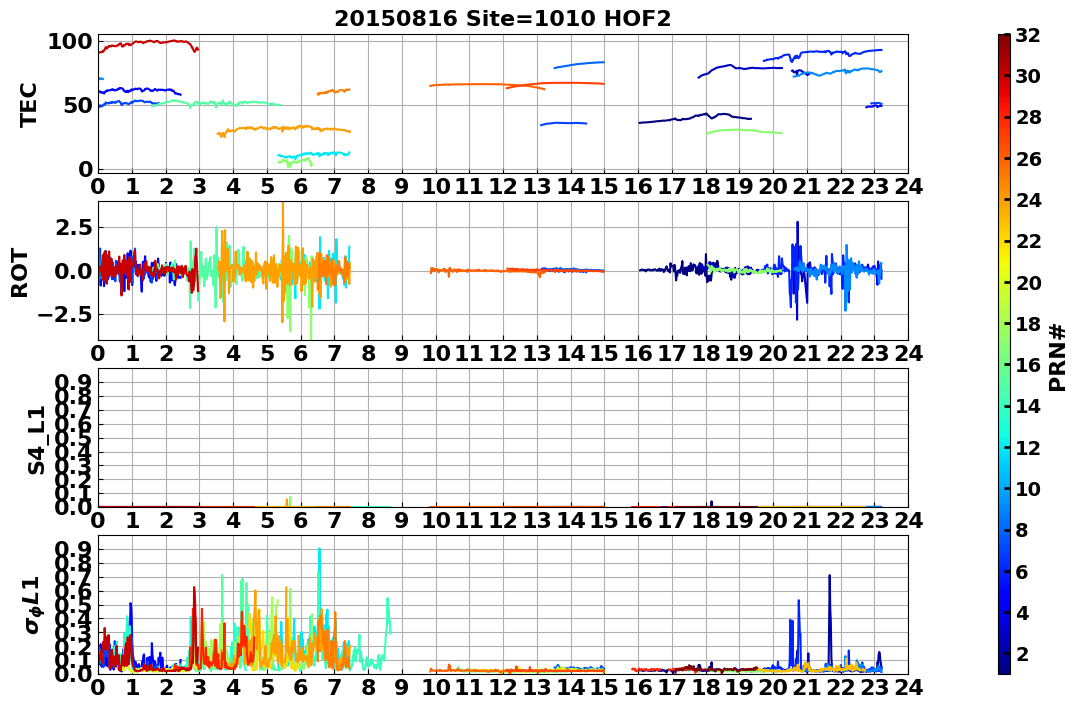Screen dimensions: 1077x709
Task: Click the 26 tick on the colorbar
Action: click(1028, 159)
